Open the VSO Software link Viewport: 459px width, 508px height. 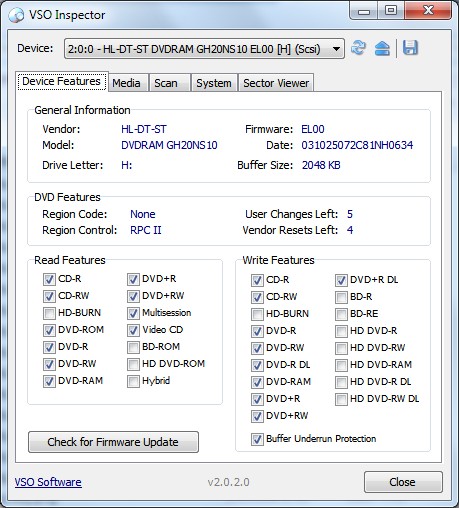coord(48,482)
